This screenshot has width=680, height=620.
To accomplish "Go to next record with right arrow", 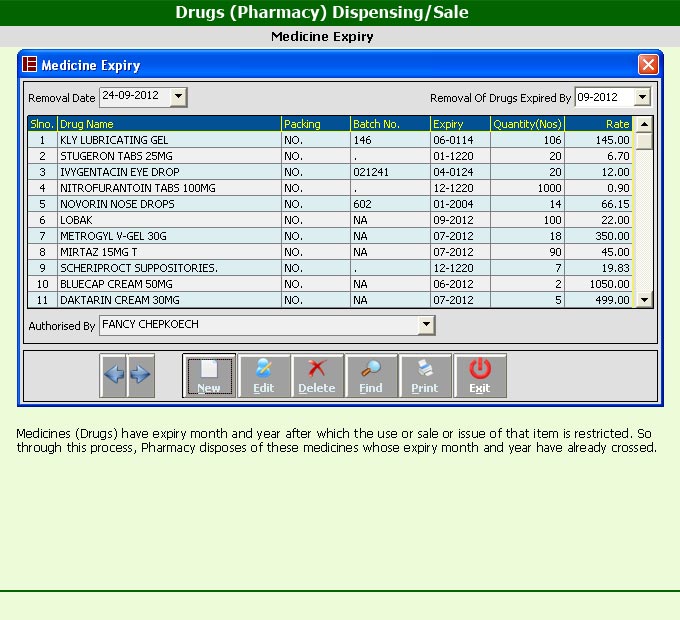I will 141,375.
